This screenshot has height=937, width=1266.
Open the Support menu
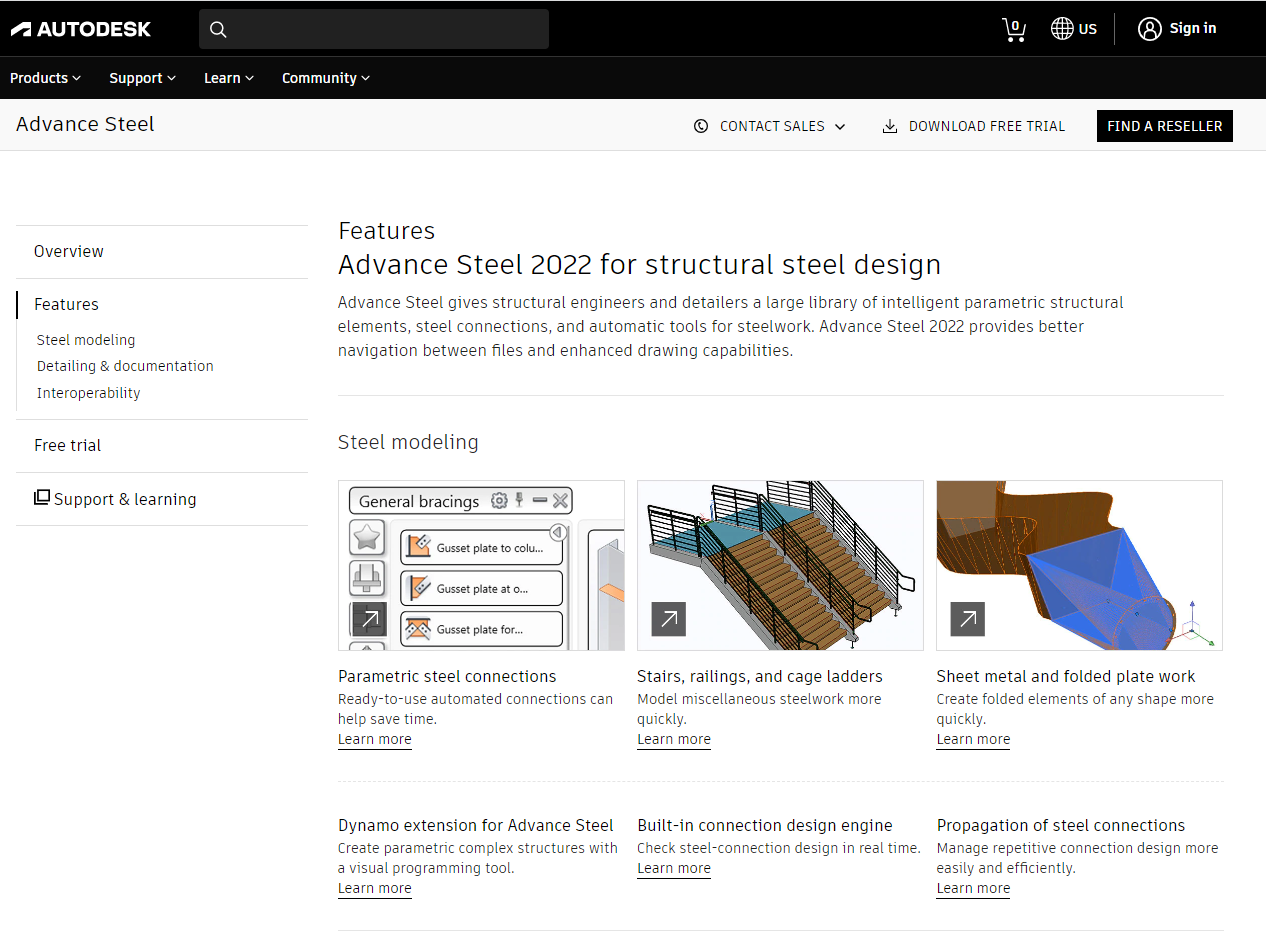point(142,77)
